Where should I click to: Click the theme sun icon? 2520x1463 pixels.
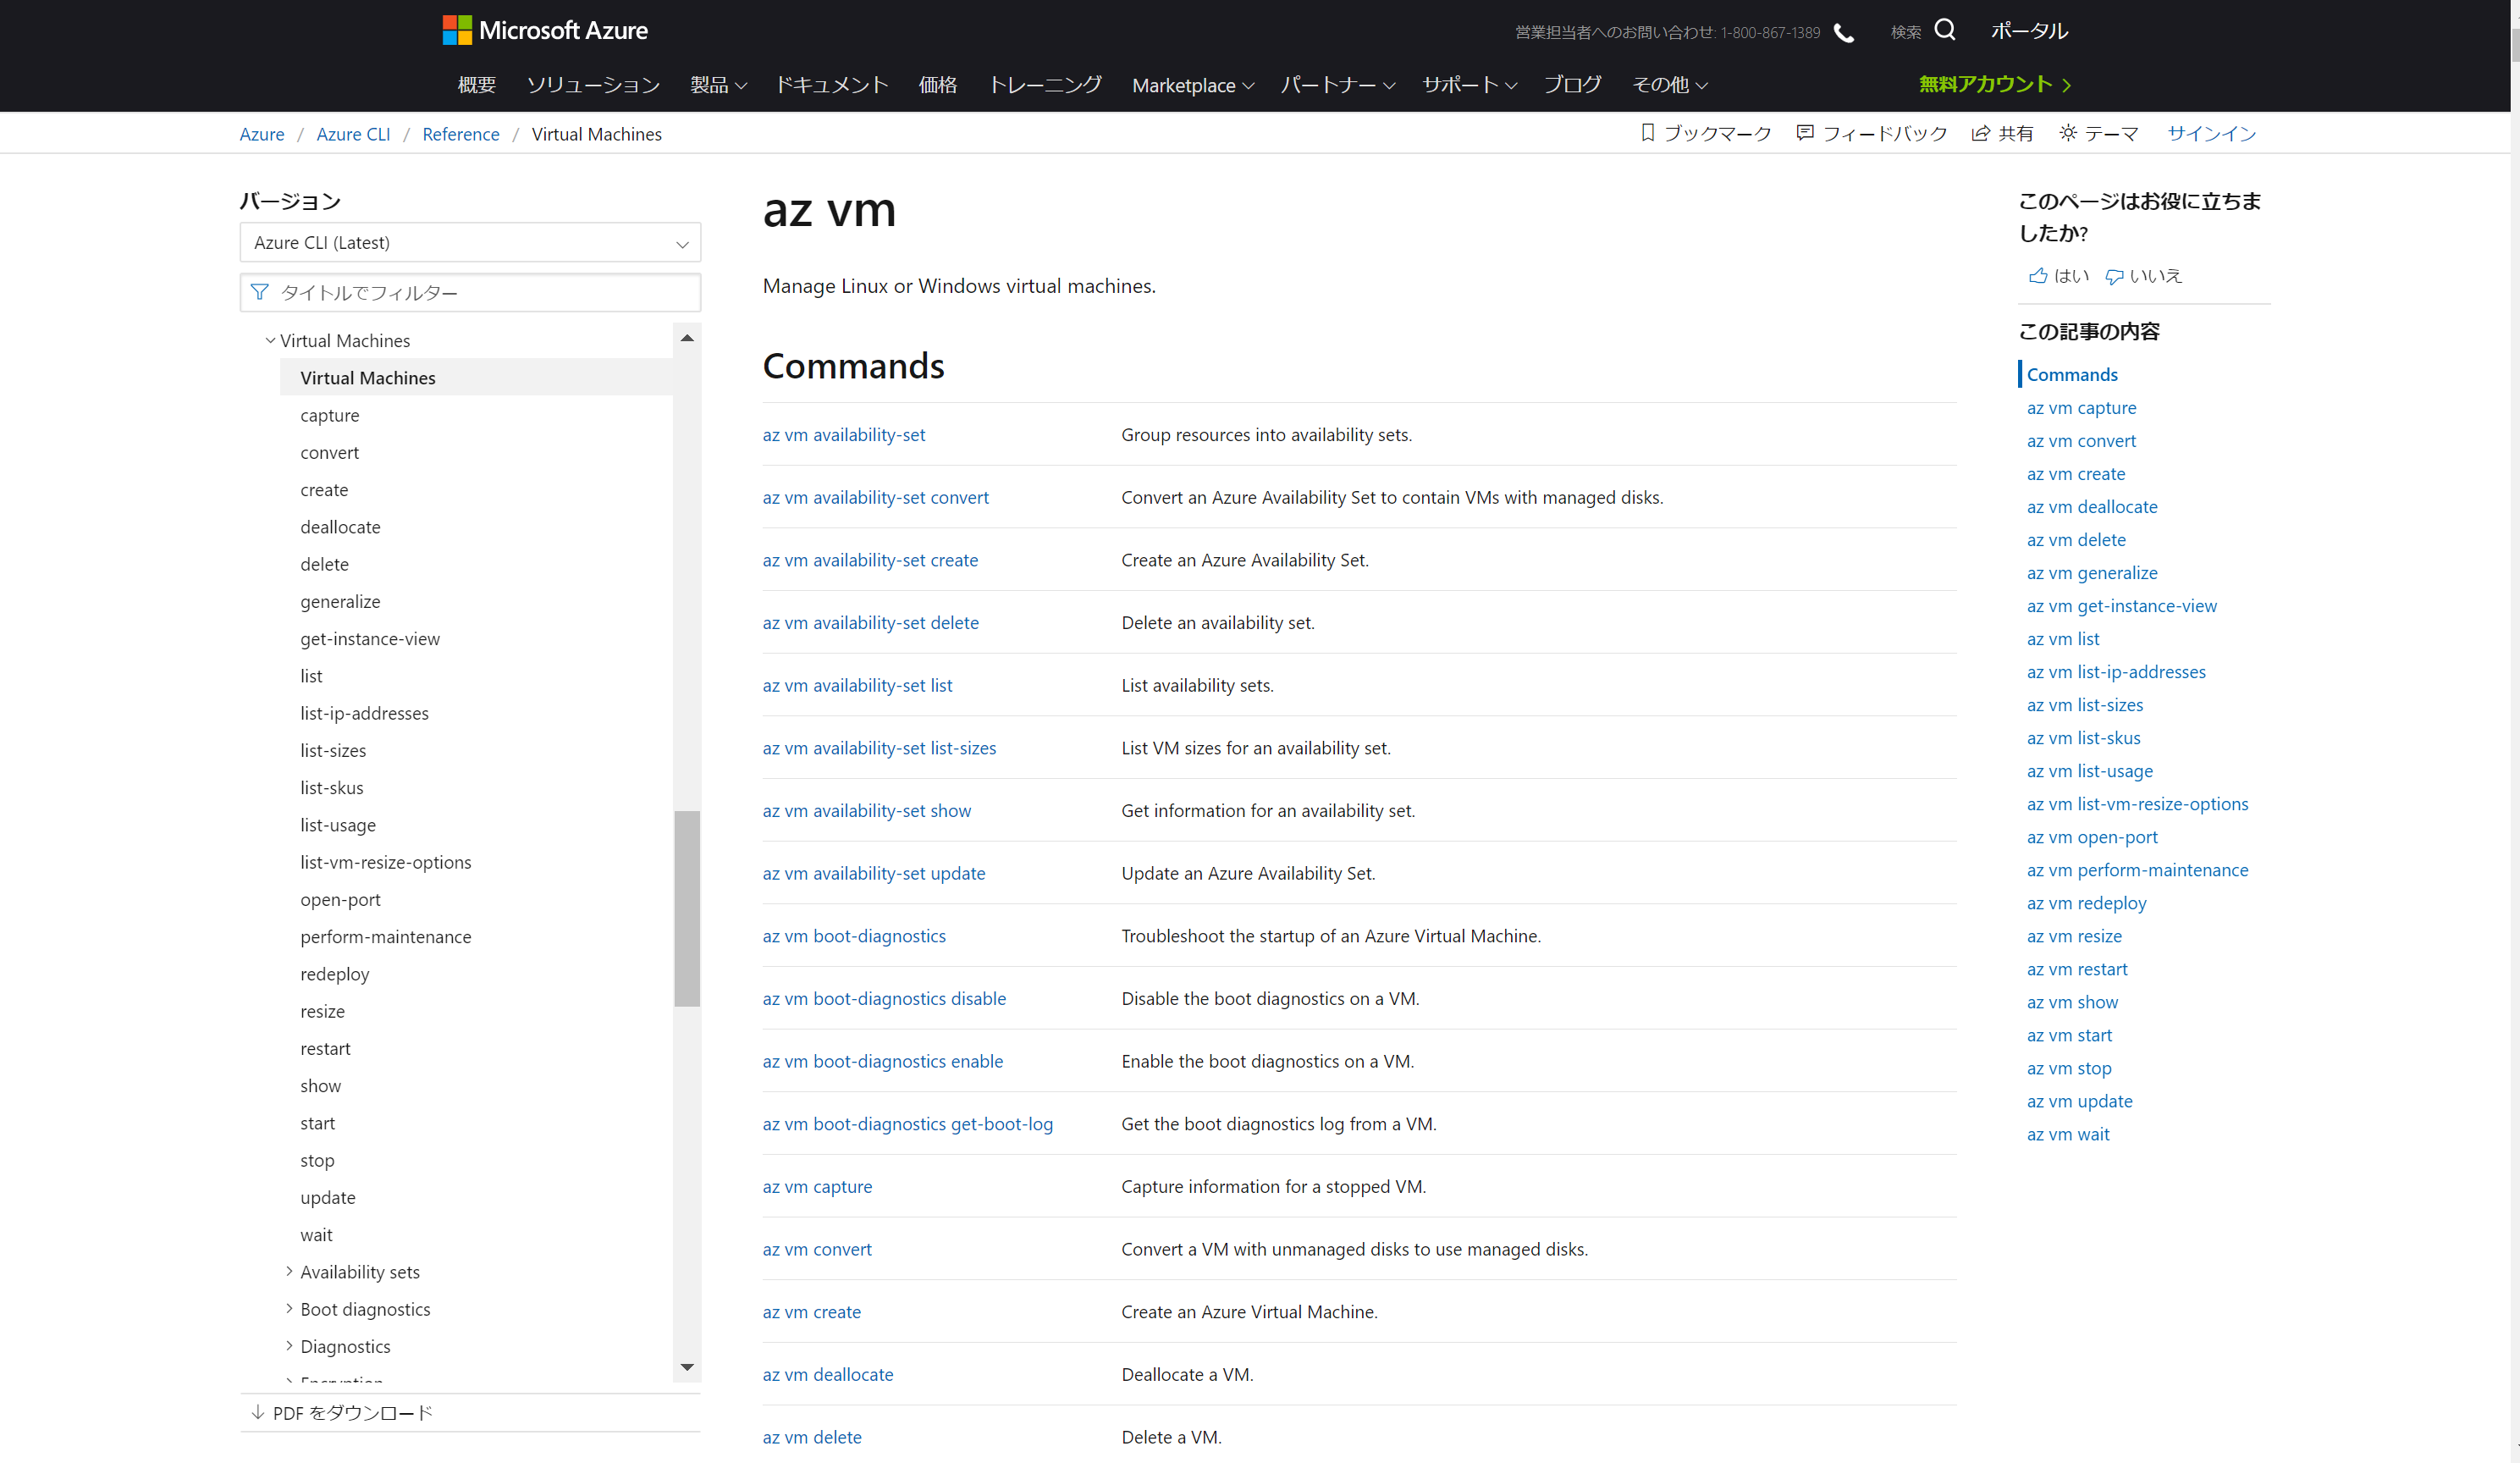2068,133
